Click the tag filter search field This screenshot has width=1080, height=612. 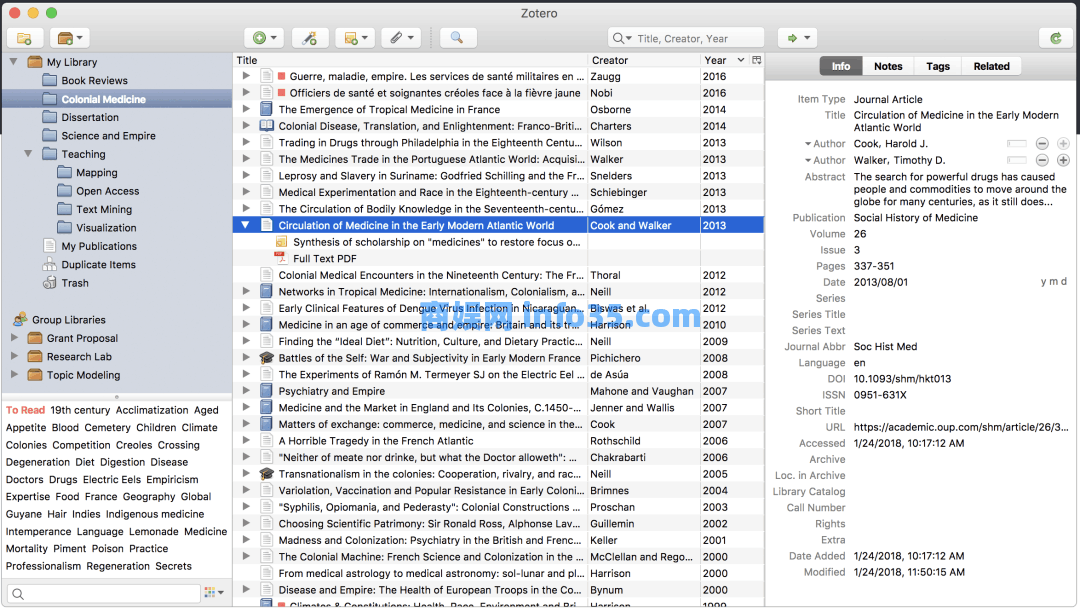pos(104,593)
